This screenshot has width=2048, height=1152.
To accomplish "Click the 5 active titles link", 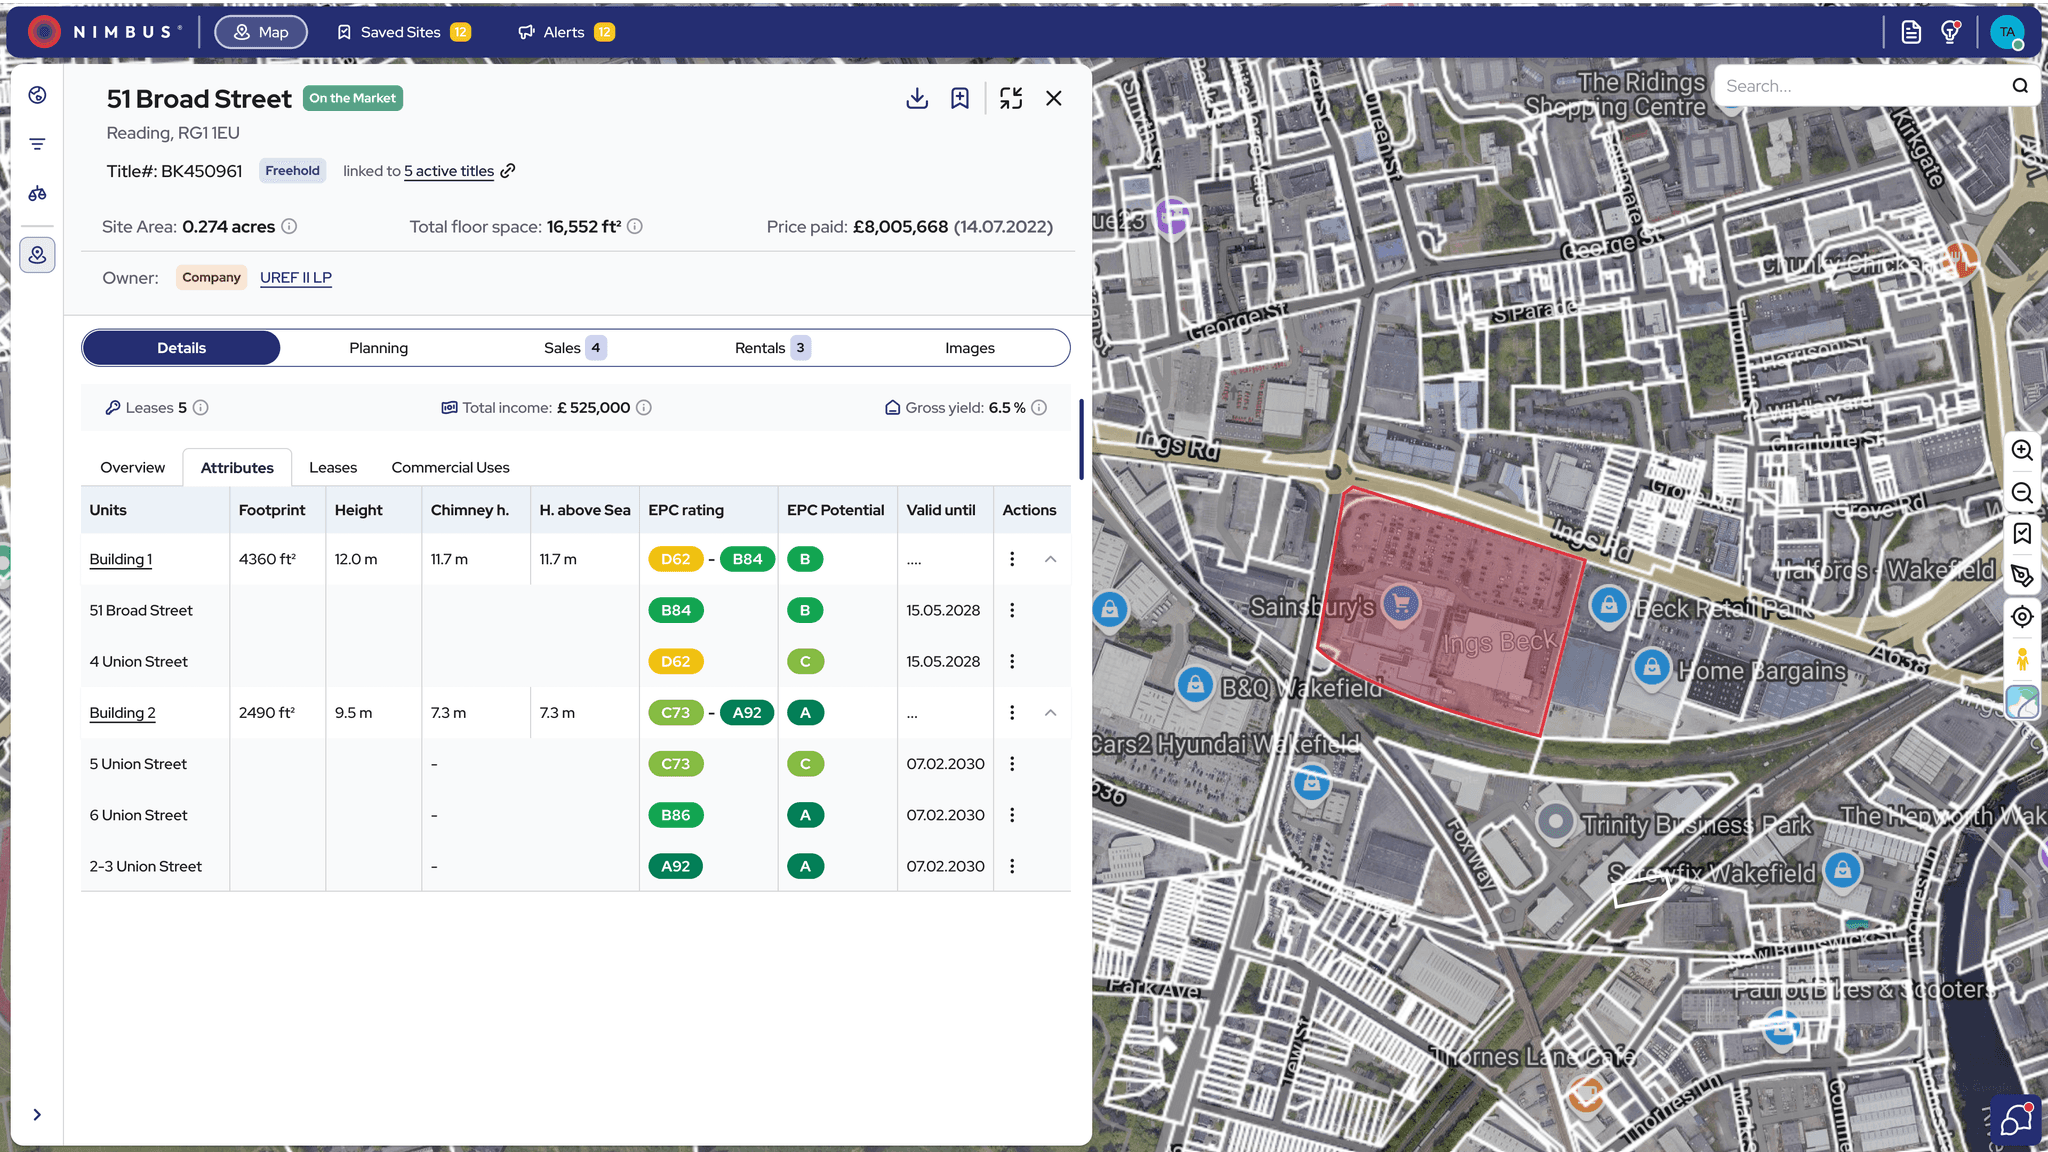I will [448, 171].
